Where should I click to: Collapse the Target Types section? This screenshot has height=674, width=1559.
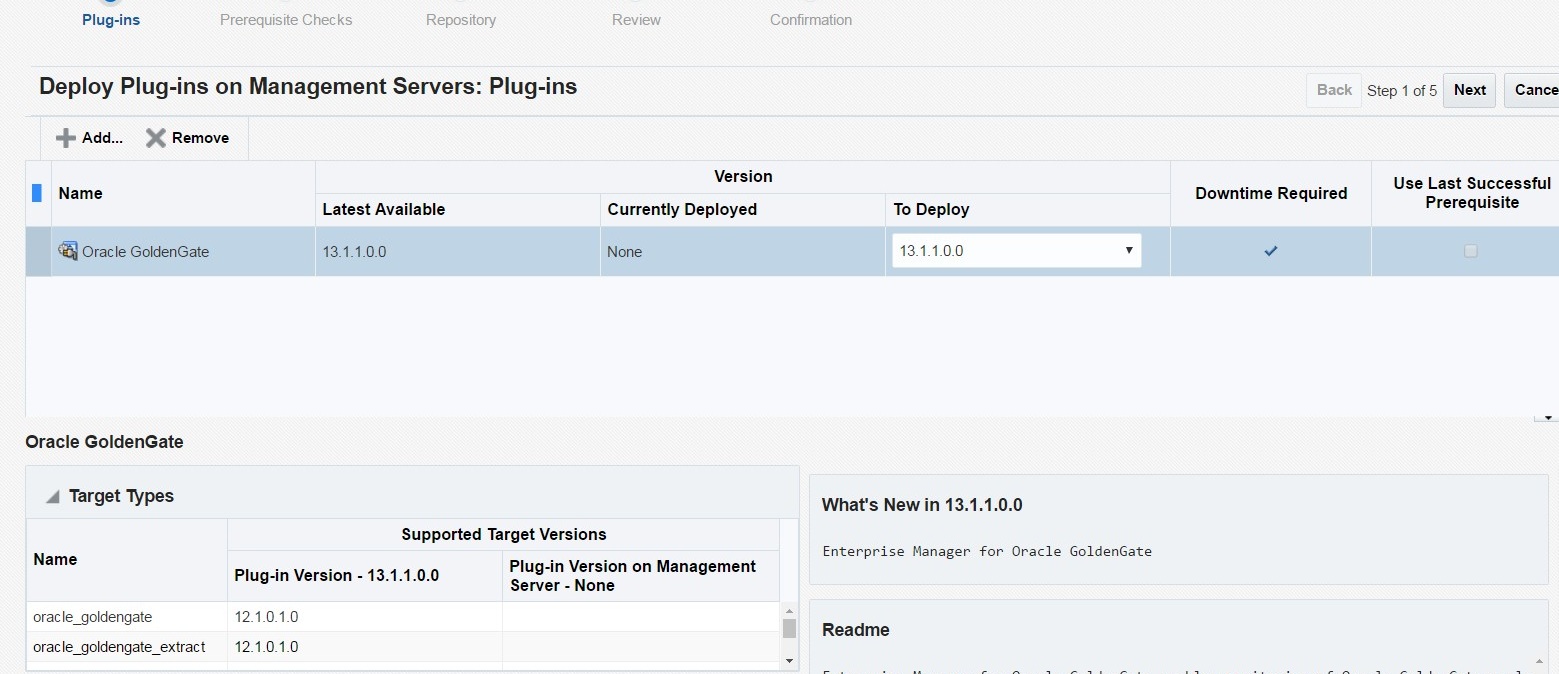tap(53, 497)
